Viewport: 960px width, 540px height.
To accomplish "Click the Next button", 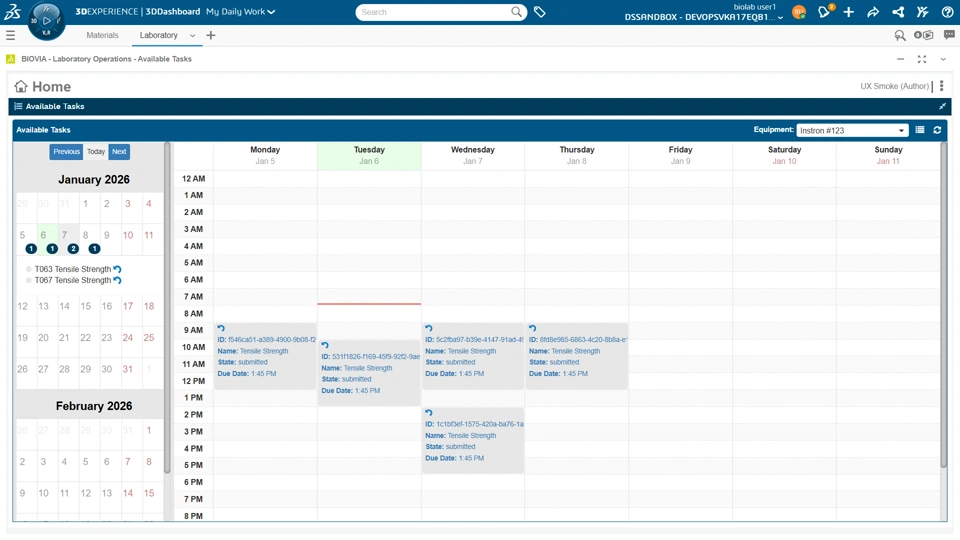I will 119,152.
